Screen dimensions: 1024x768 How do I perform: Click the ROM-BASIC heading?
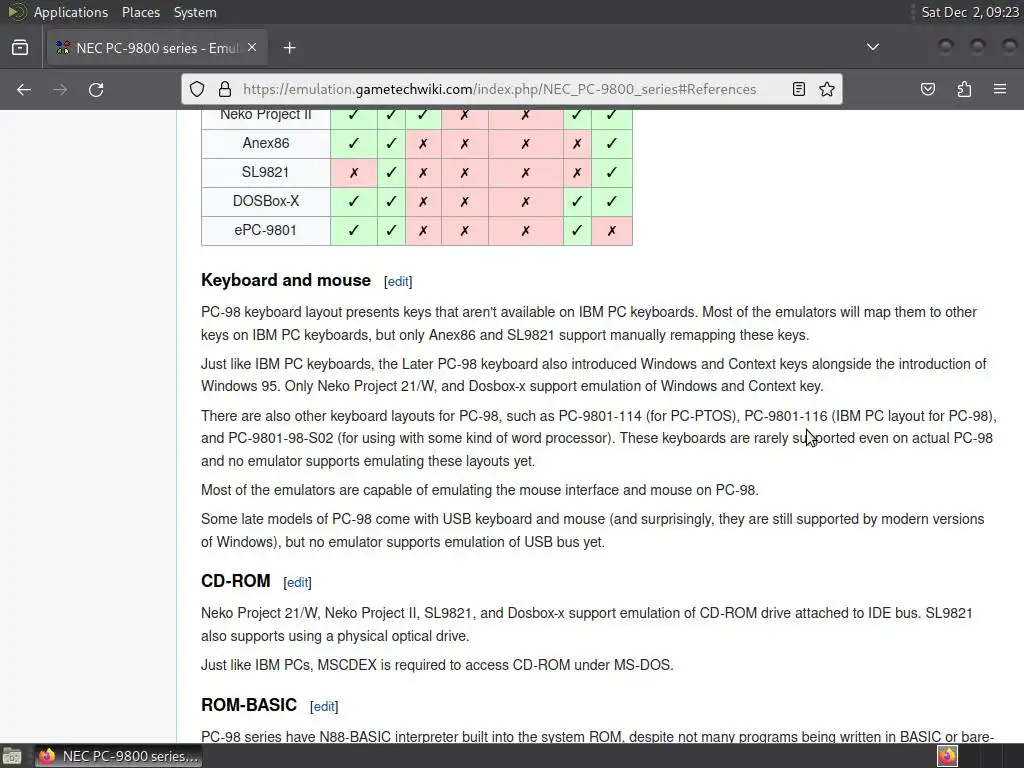(x=249, y=705)
